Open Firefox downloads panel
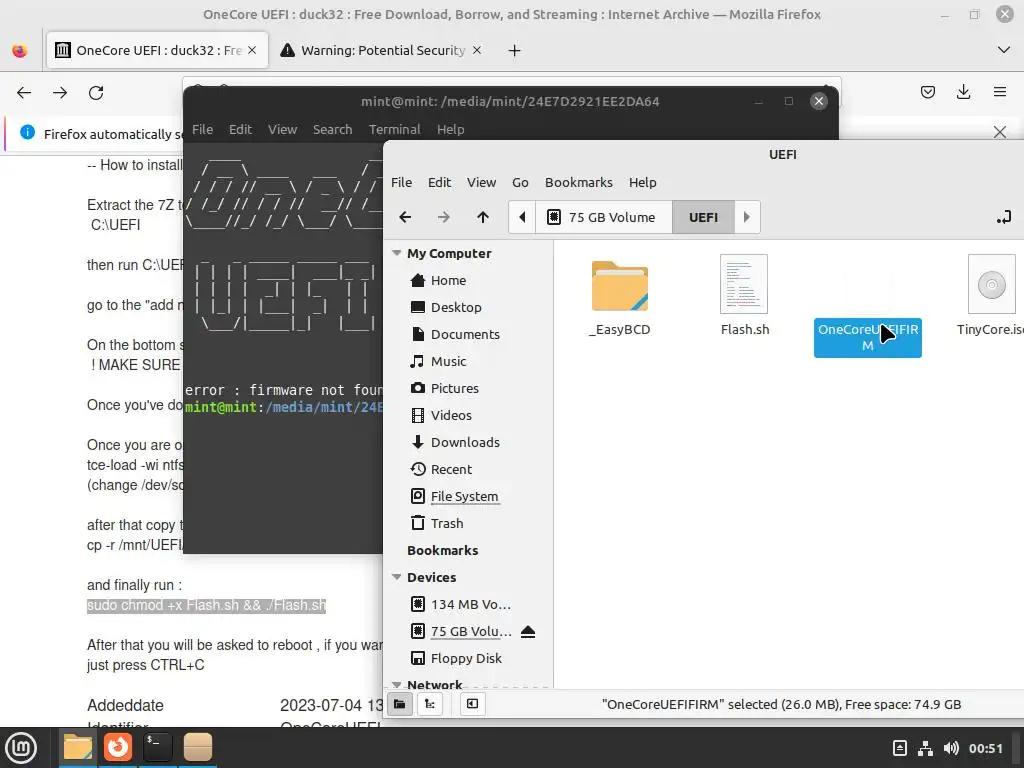Screen dimensions: 1024x768 [x=963, y=92]
